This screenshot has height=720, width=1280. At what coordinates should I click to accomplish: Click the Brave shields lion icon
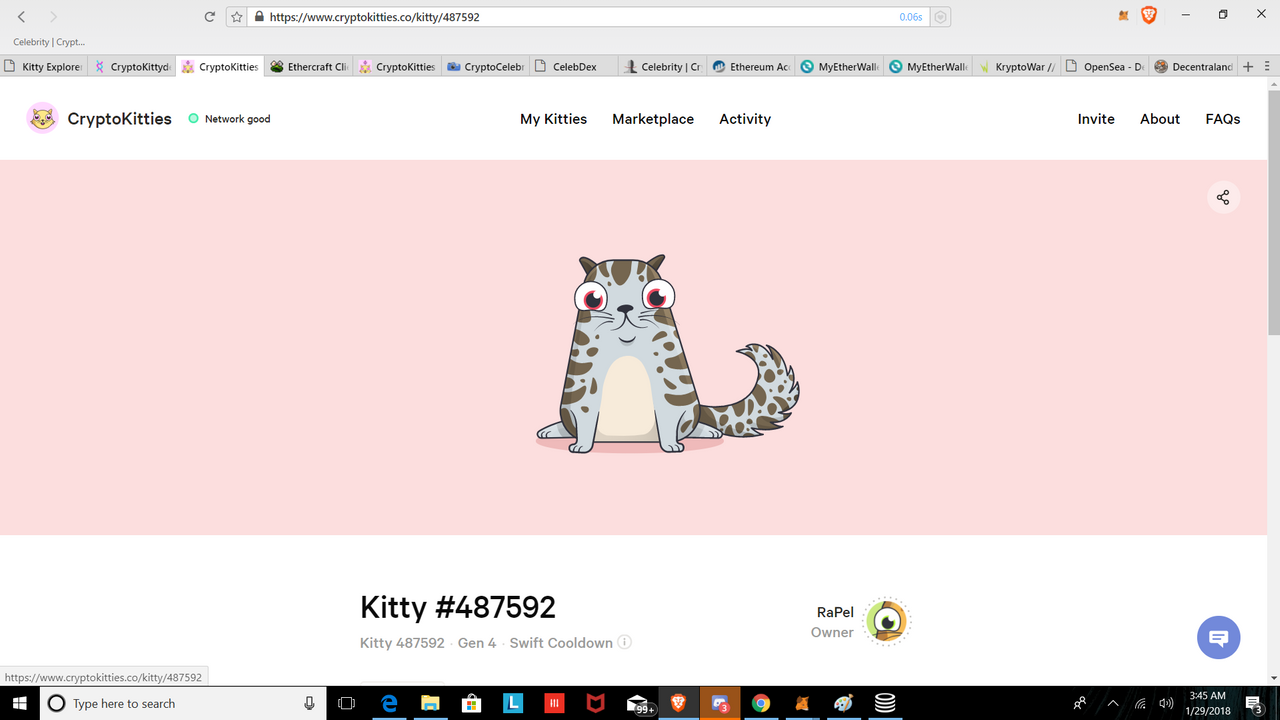click(1149, 15)
